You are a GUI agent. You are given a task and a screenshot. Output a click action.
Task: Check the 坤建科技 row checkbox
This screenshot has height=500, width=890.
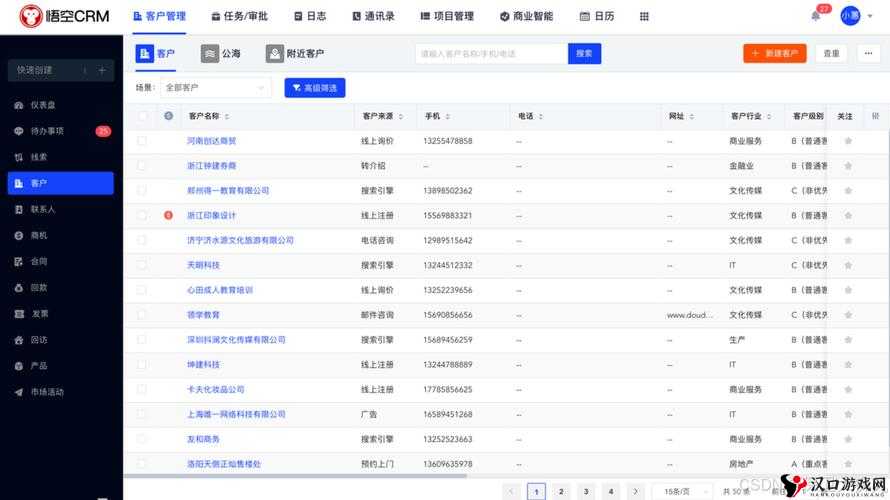click(x=142, y=364)
